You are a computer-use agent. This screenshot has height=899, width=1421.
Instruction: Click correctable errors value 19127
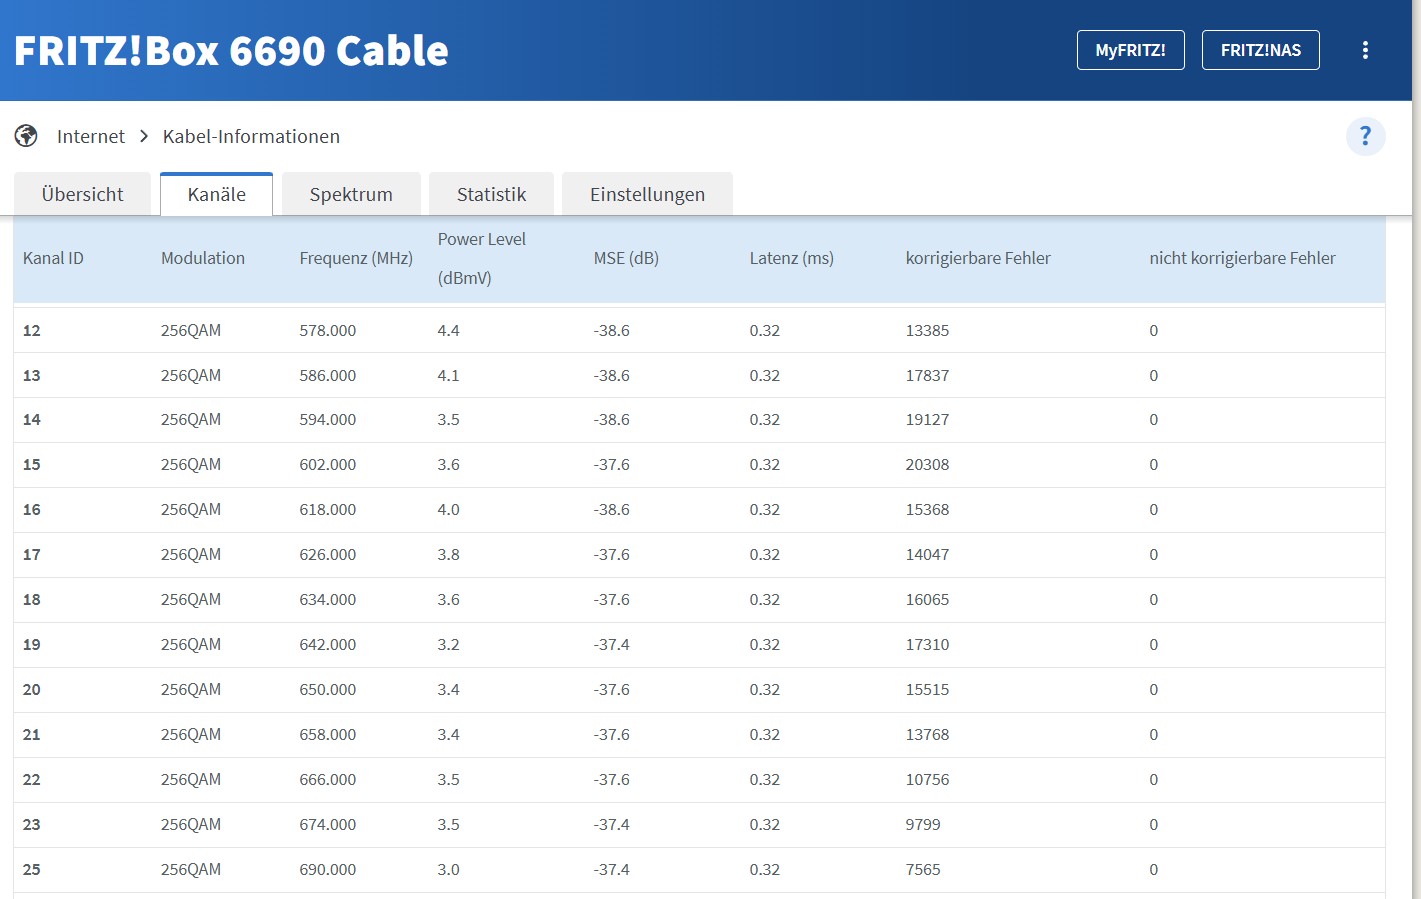[x=927, y=420]
